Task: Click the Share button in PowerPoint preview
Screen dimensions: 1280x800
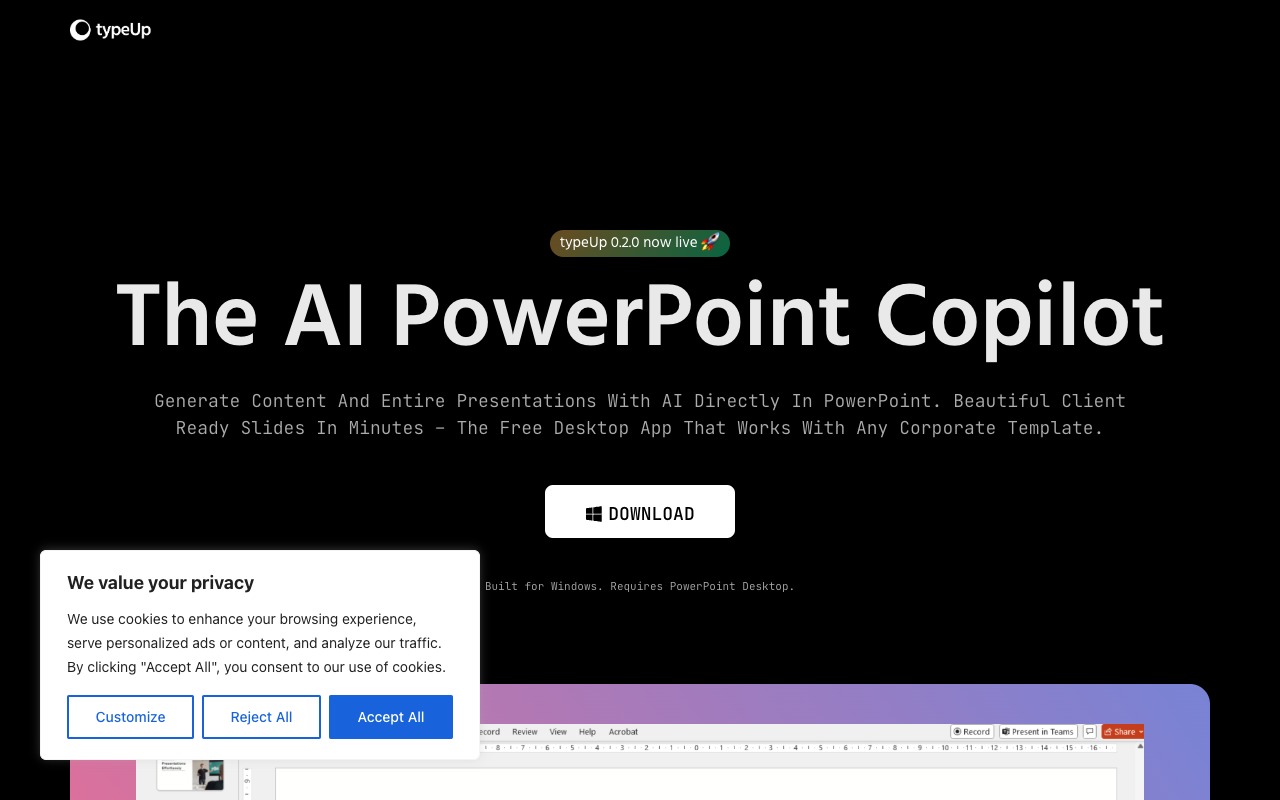Action: 1123,732
